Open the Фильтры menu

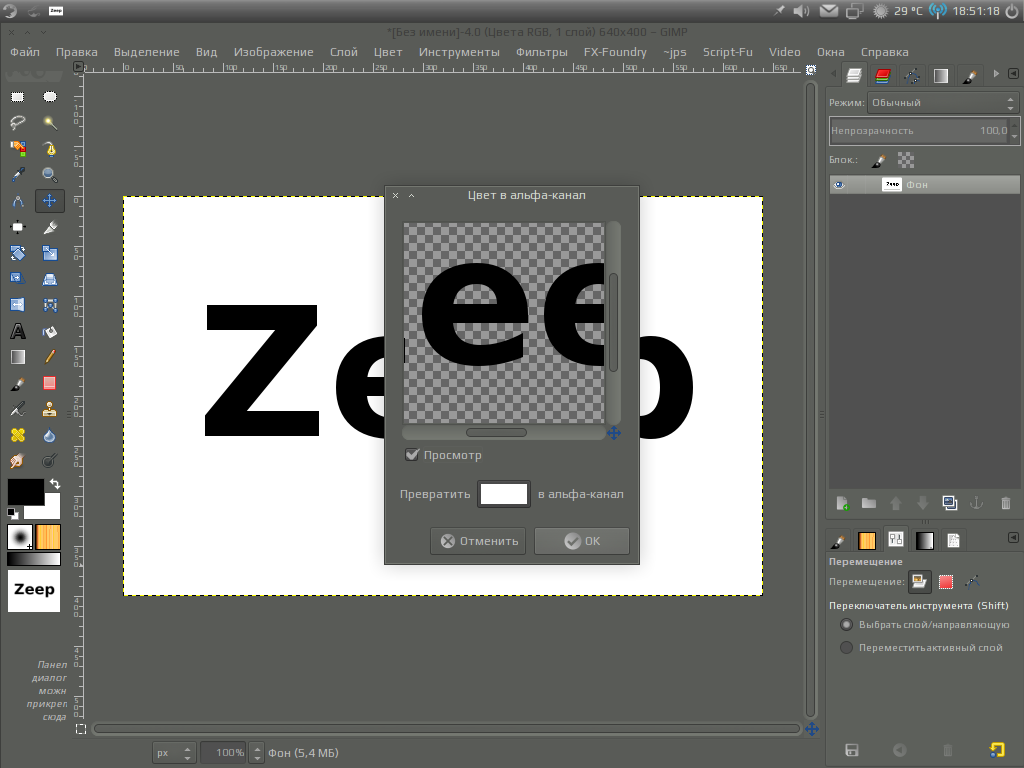(541, 52)
